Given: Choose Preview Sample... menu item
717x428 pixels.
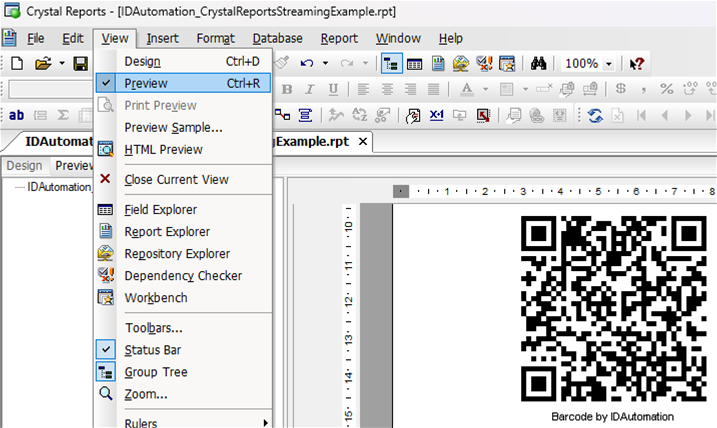Looking at the screenshot, I should pyautogui.click(x=183, y=128).
